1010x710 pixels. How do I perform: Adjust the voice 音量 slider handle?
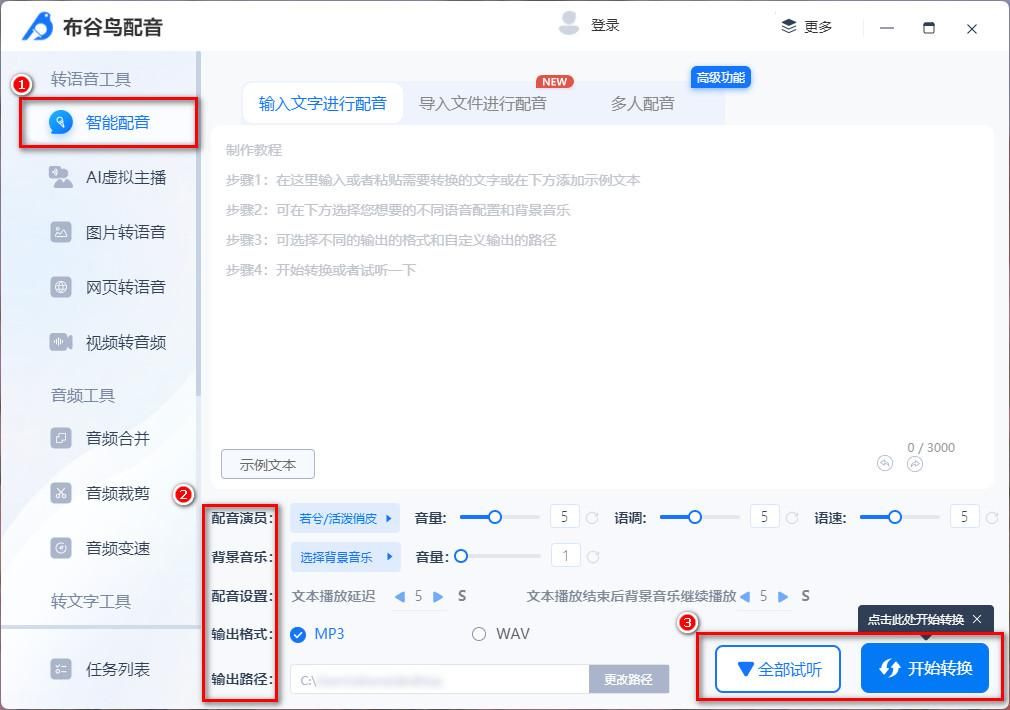(494, 517)
